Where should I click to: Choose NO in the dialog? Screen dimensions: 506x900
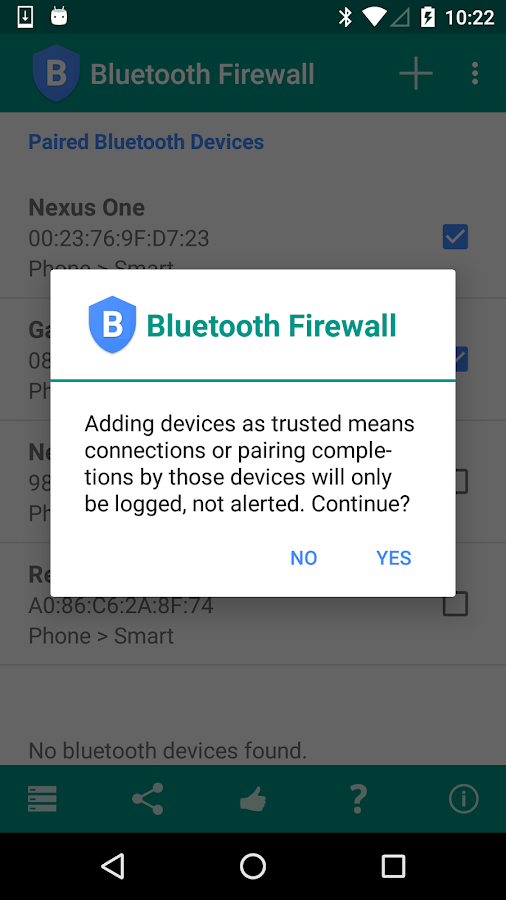pos(303,558)
